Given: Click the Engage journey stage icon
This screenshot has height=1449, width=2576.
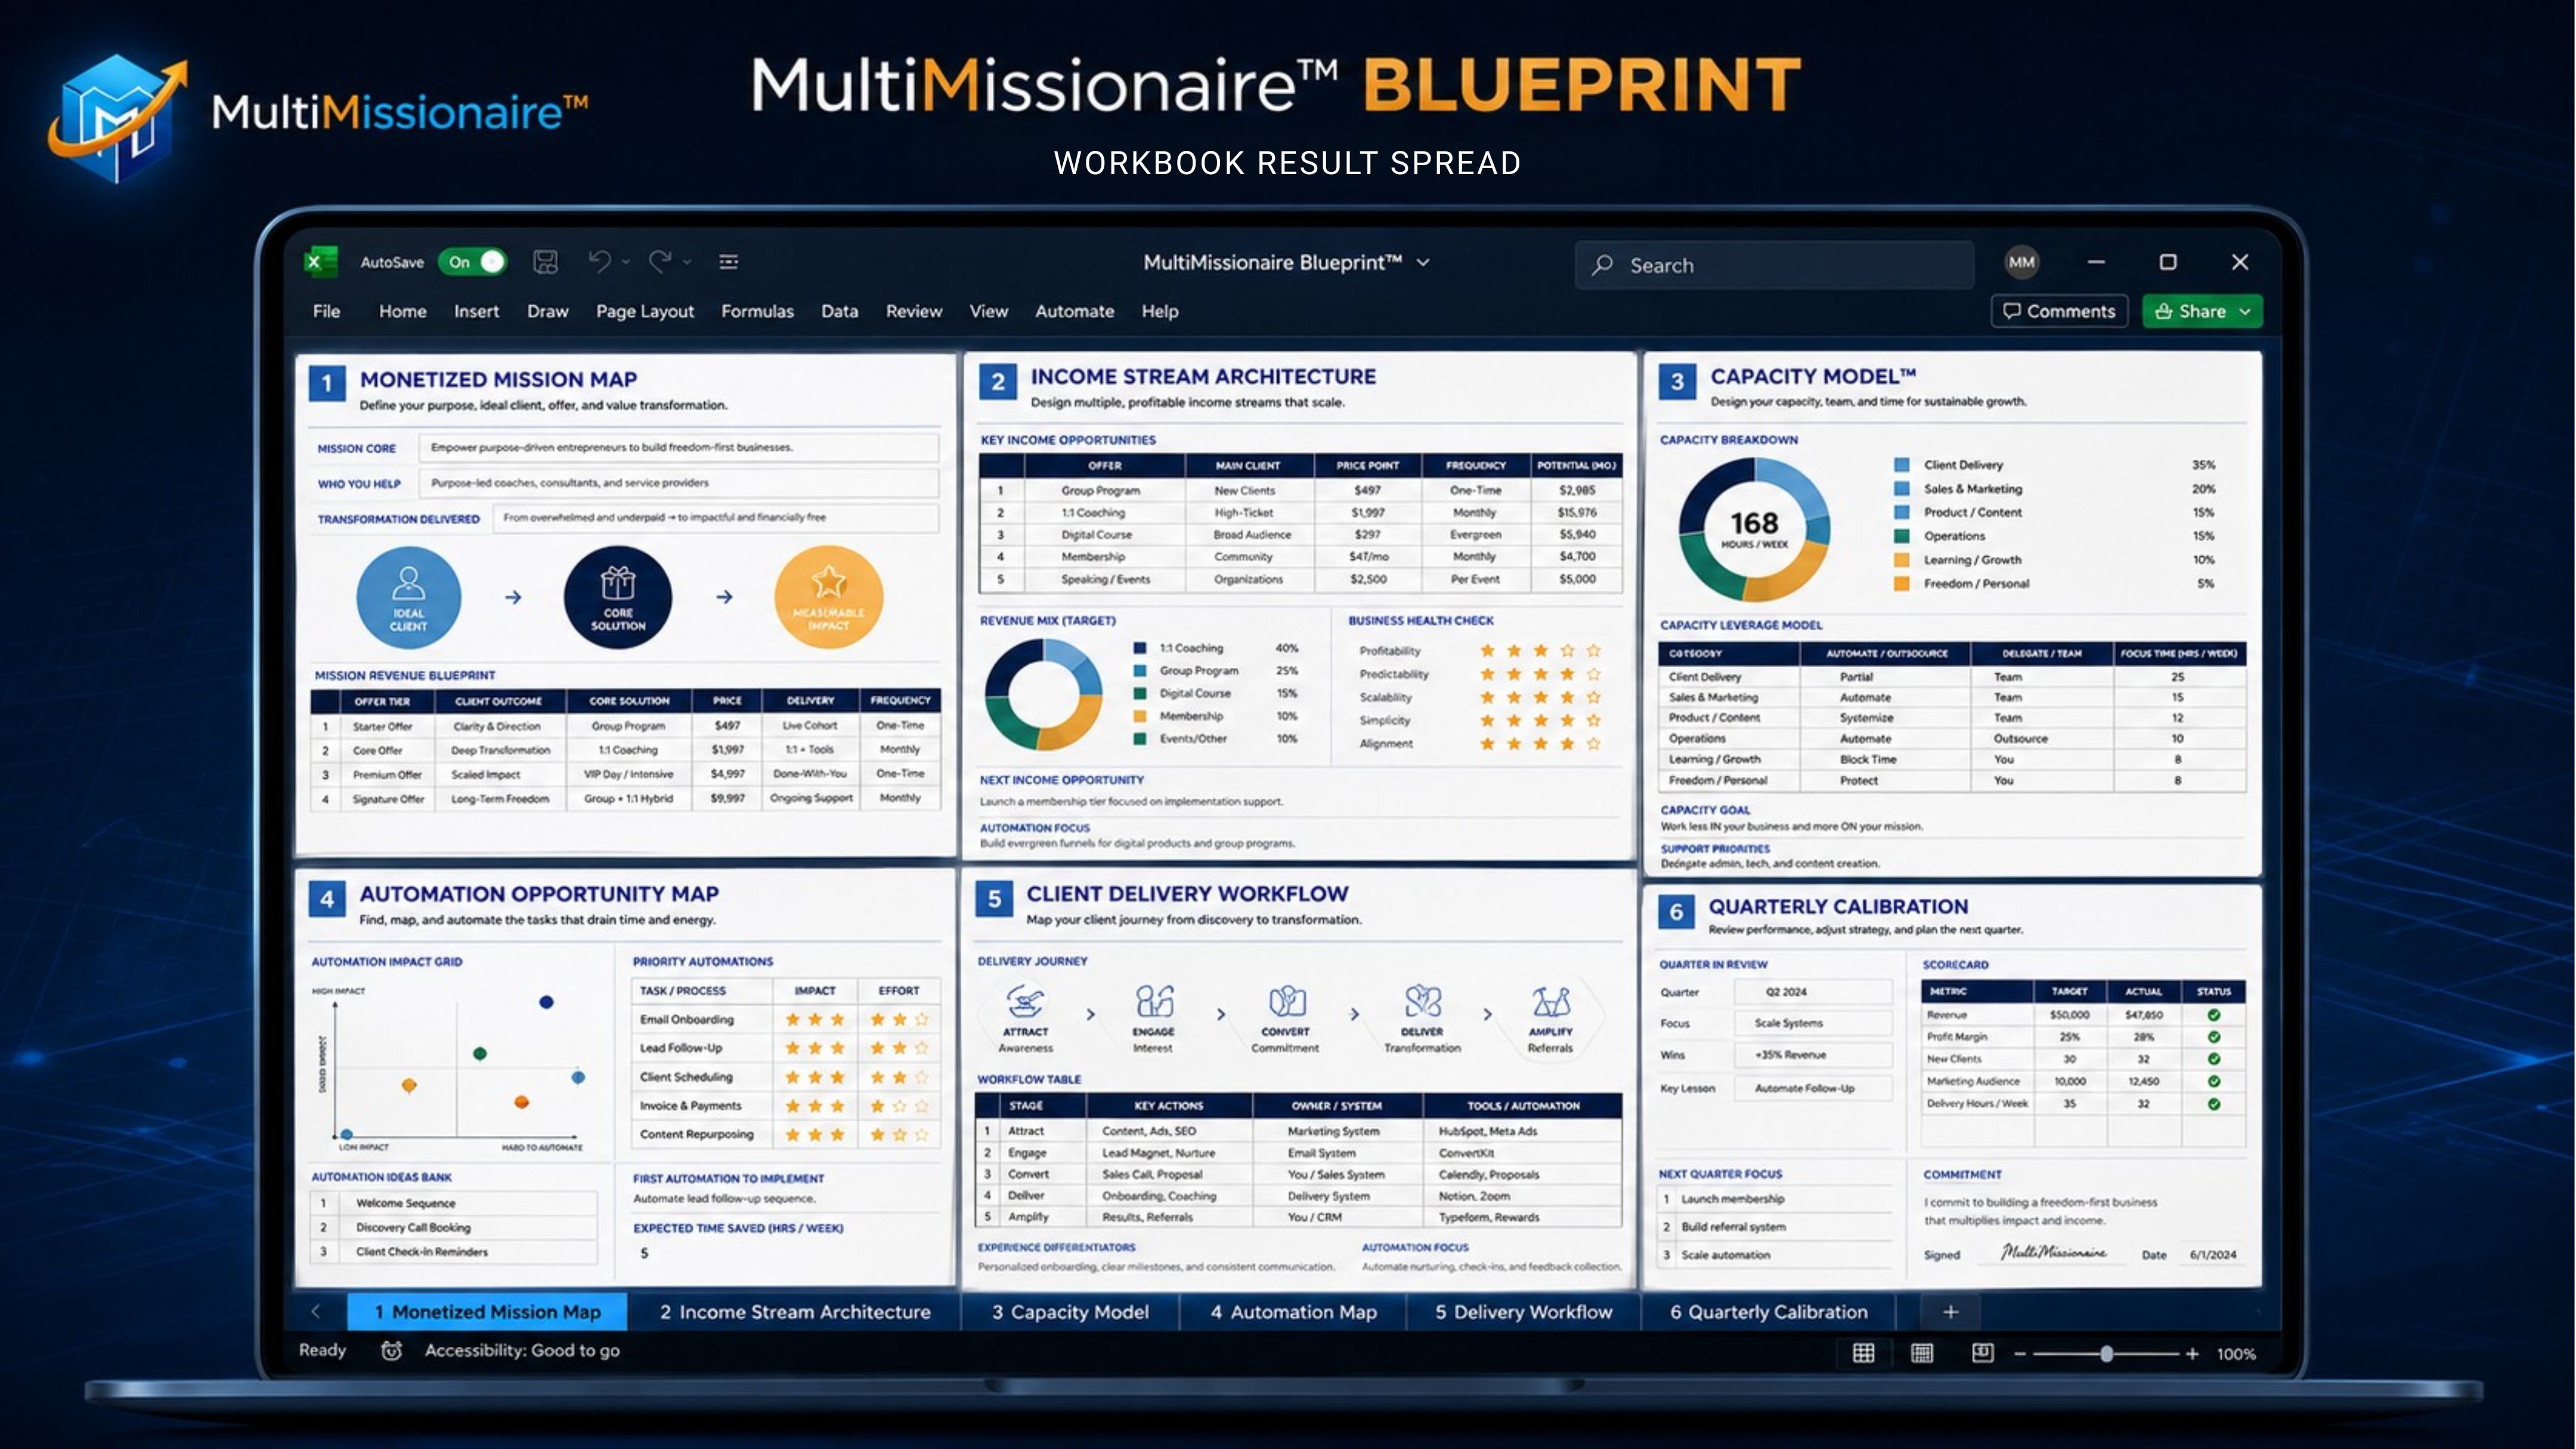Looking at the screenshot, I should [1154, 1001].
